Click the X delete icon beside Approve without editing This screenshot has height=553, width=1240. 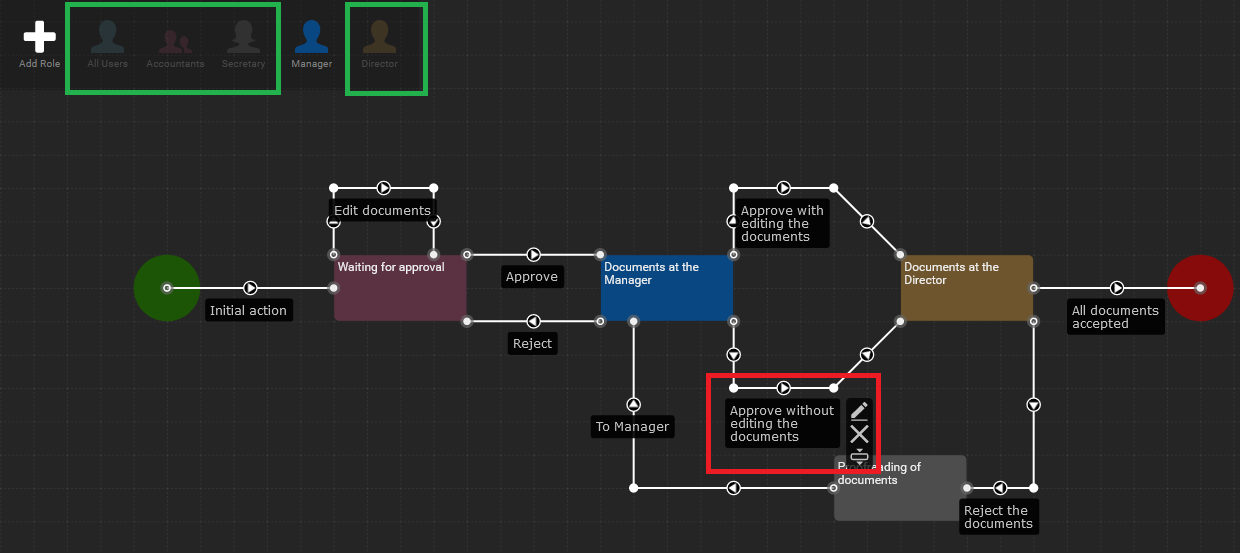coord(859,434)
